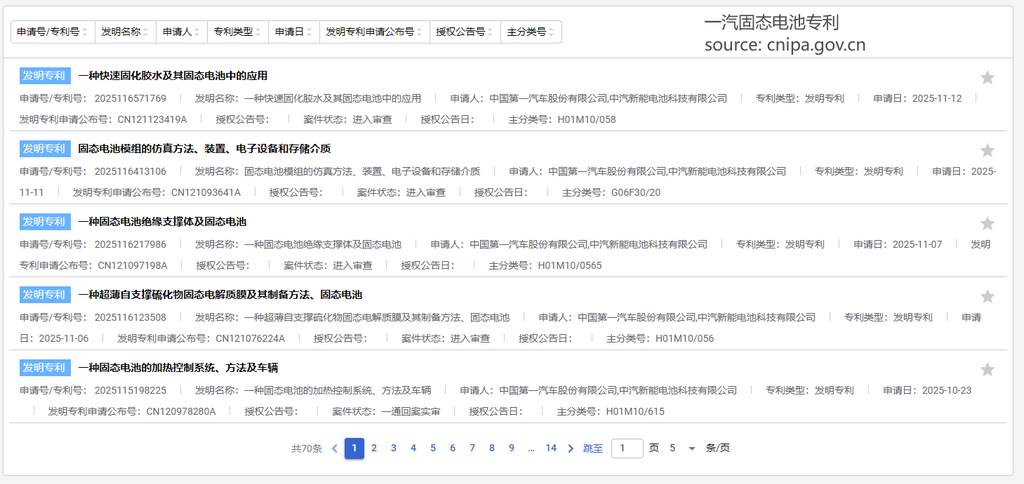Image resolution: width=1024 pixels, height=484 pixels.
Task: Favorite the 固态电池模组的仿真方法 patent
Action: pos(987,150)
